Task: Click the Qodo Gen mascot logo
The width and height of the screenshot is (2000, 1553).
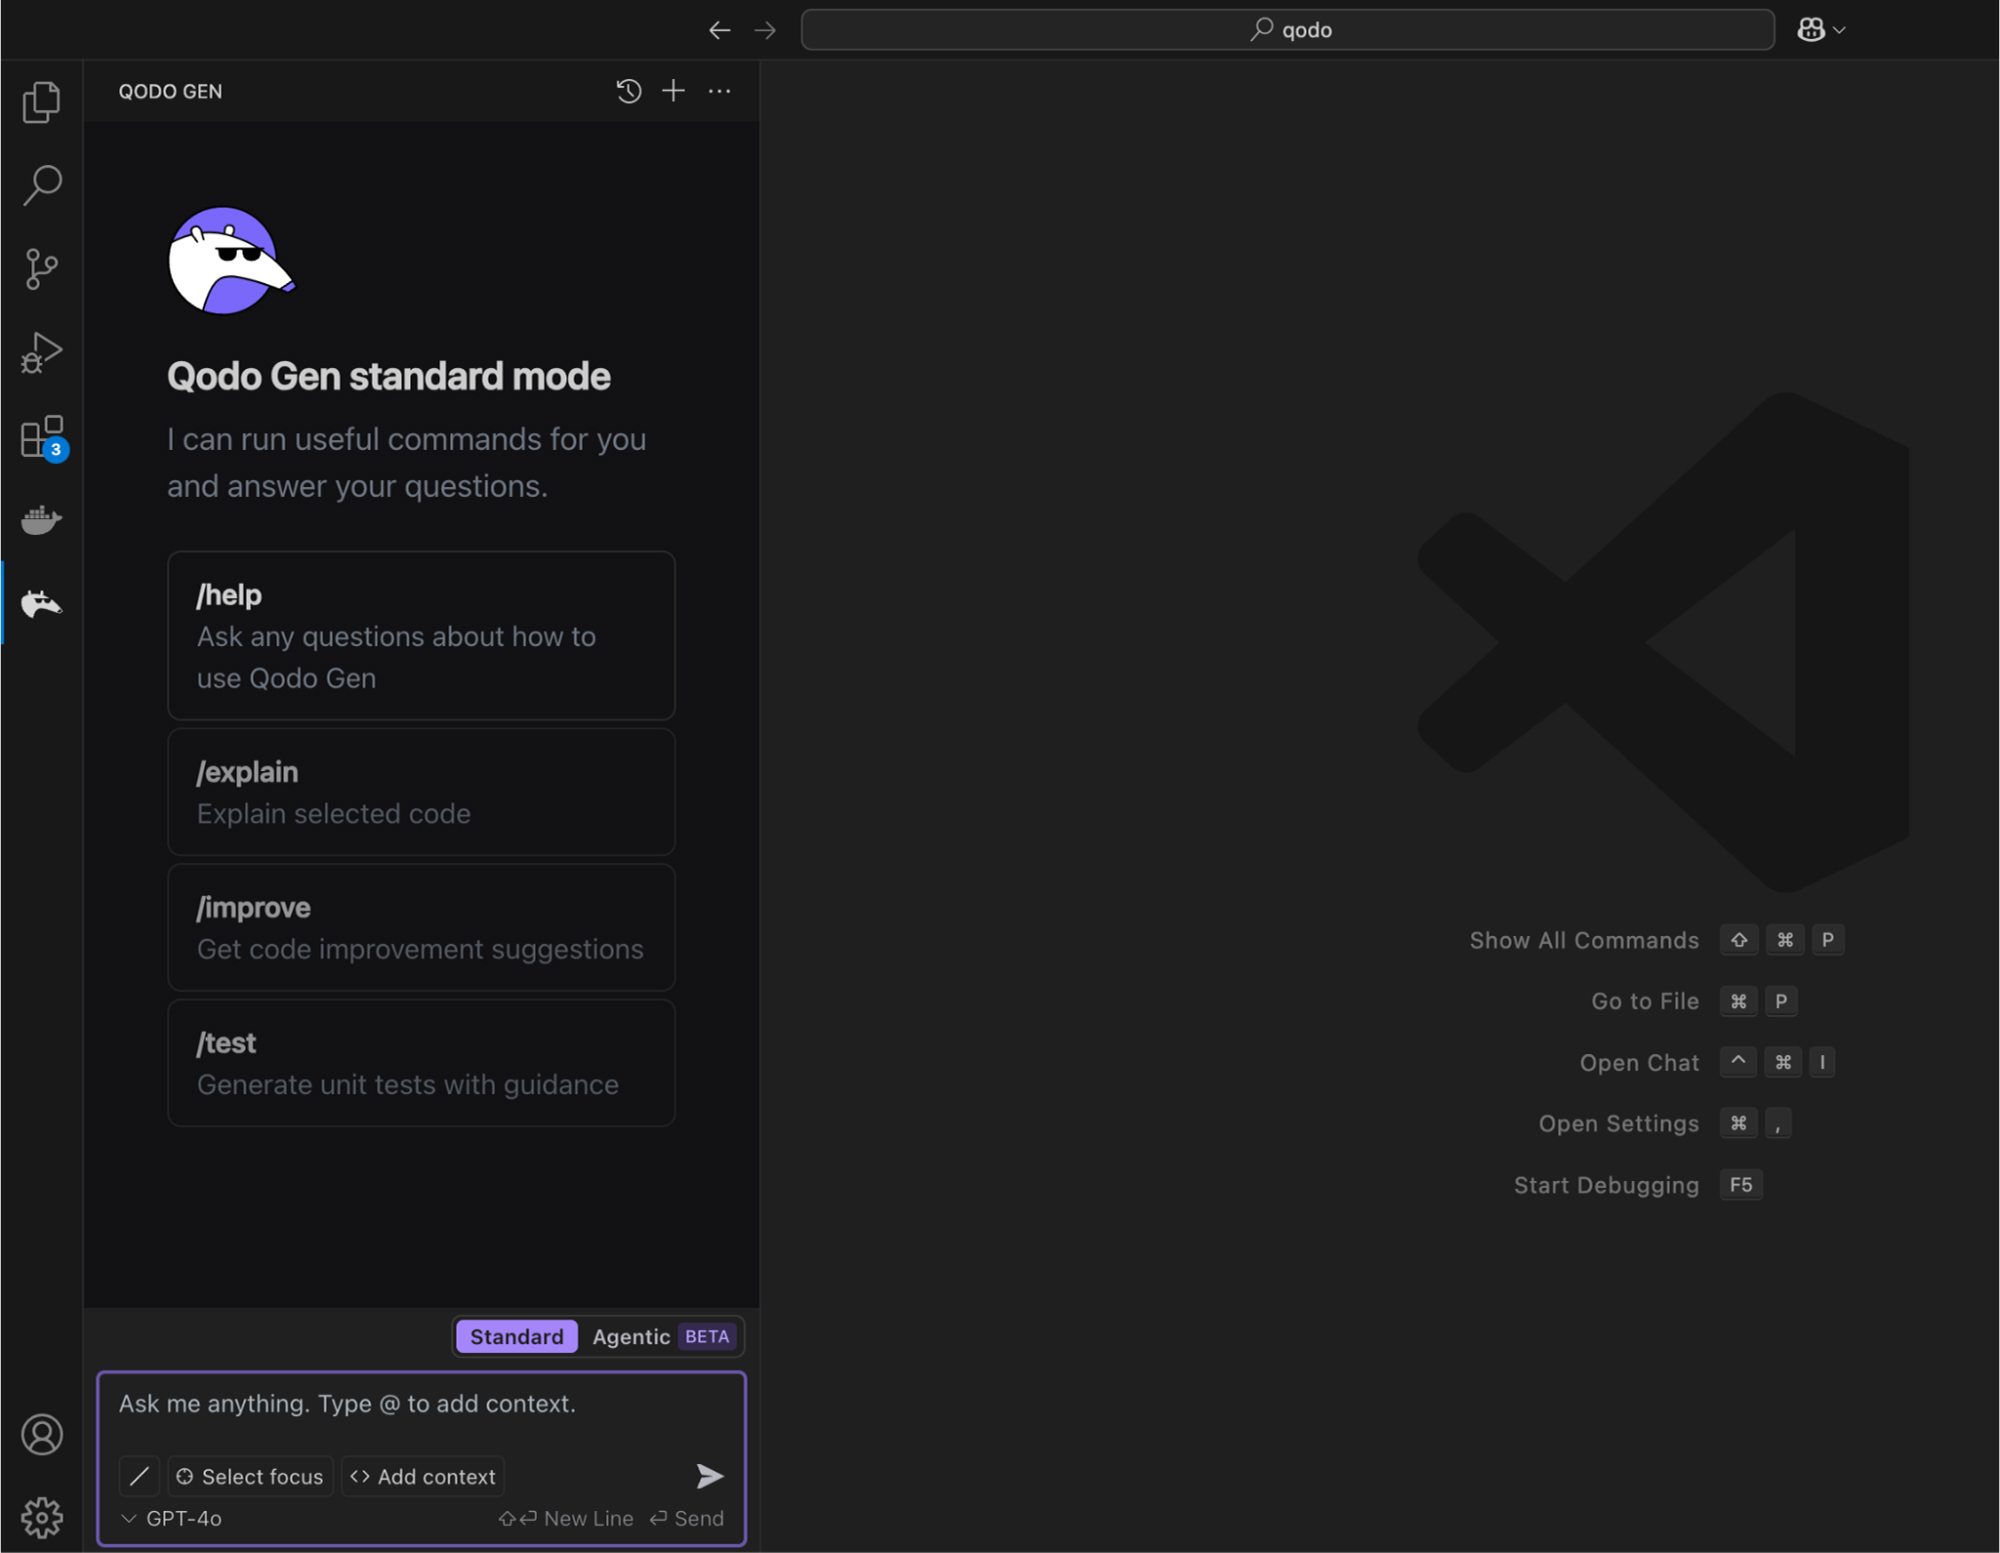Action: click(x=232, y=261)
